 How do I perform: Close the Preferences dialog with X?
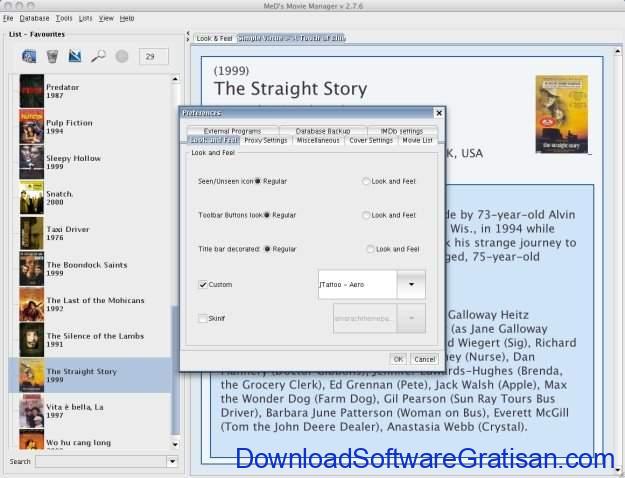click(x=438, y=113)
